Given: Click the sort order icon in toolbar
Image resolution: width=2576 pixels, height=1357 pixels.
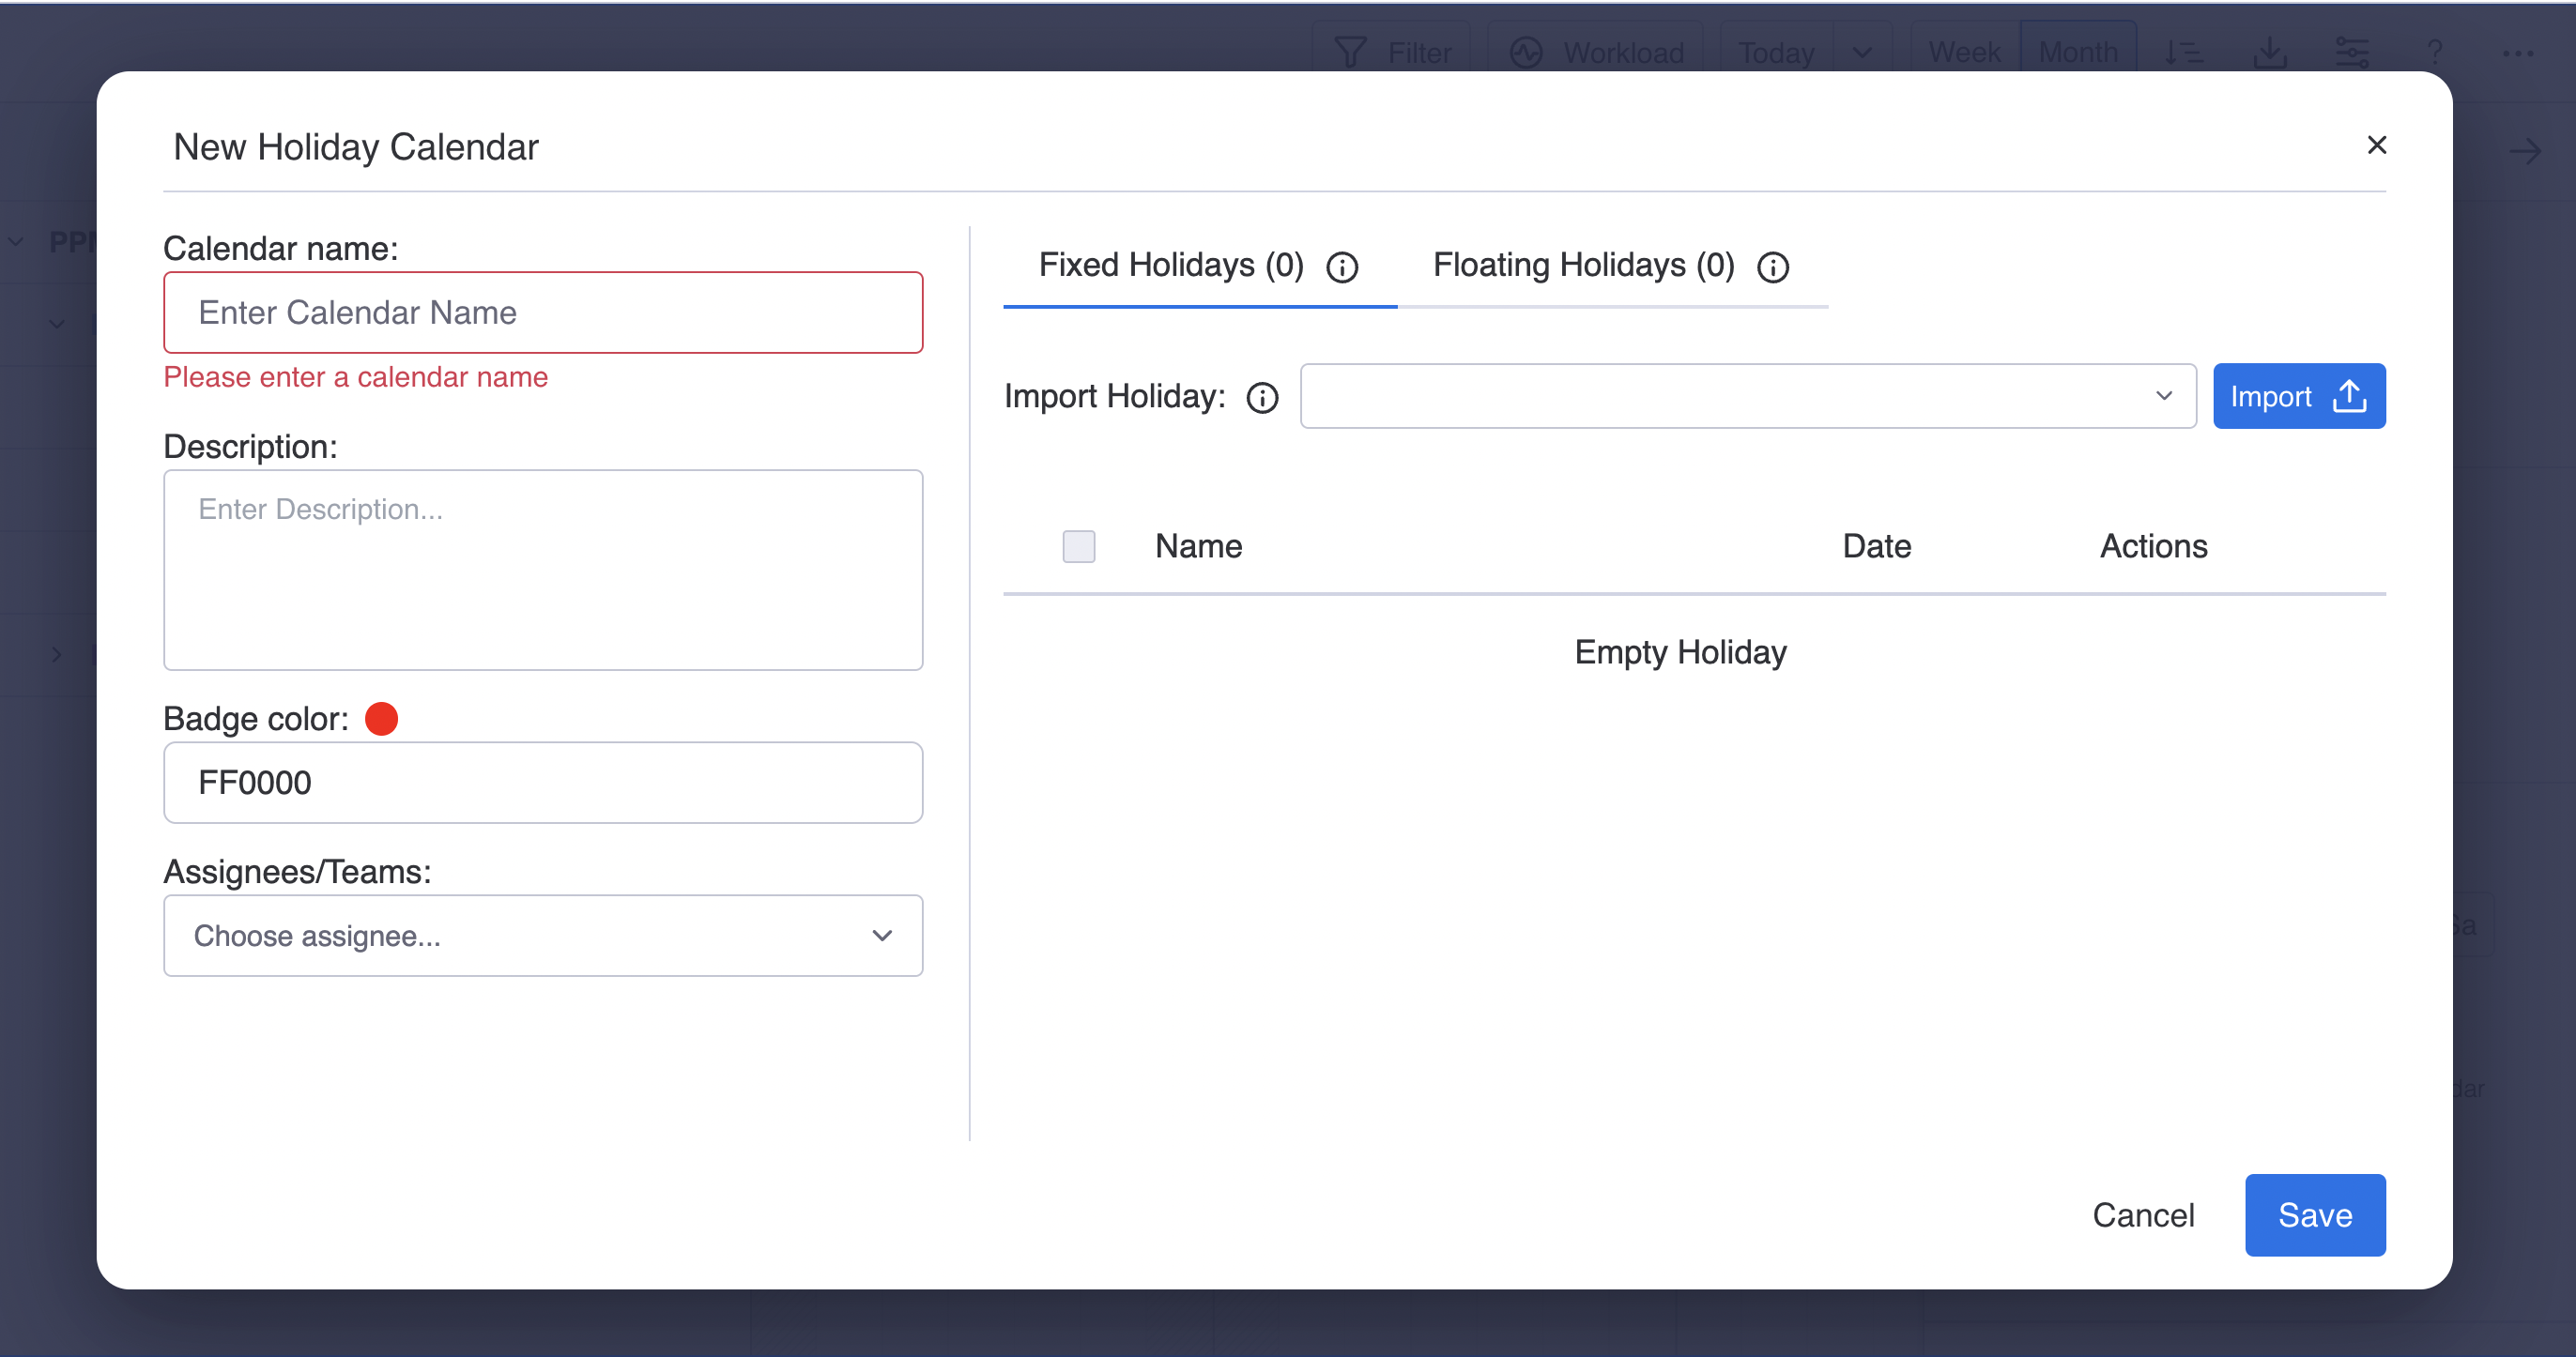Looking at the screenshot, I should point(2183,52).
